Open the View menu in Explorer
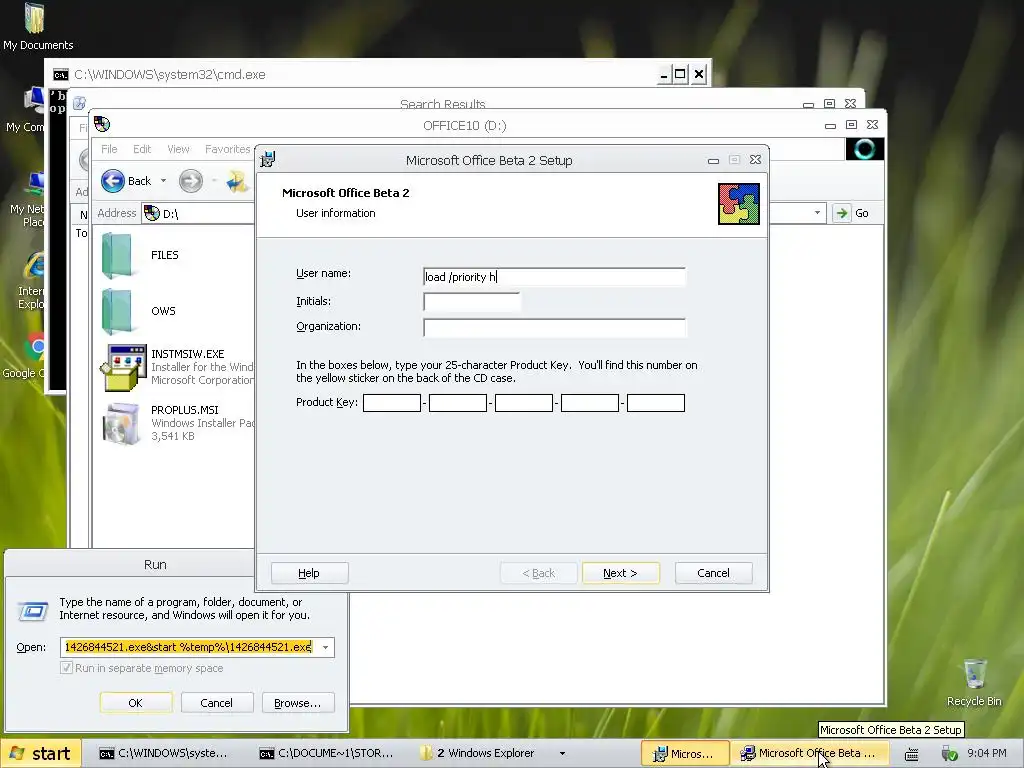The image size is (1024, 768). point(178,149)
